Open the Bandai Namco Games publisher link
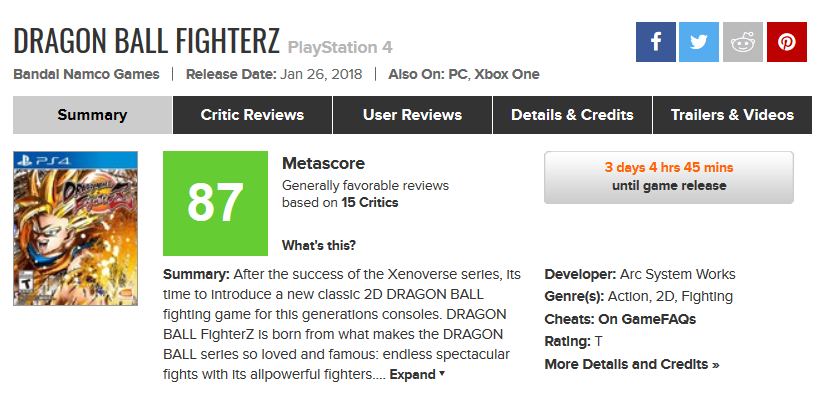 tap(86, 75)
